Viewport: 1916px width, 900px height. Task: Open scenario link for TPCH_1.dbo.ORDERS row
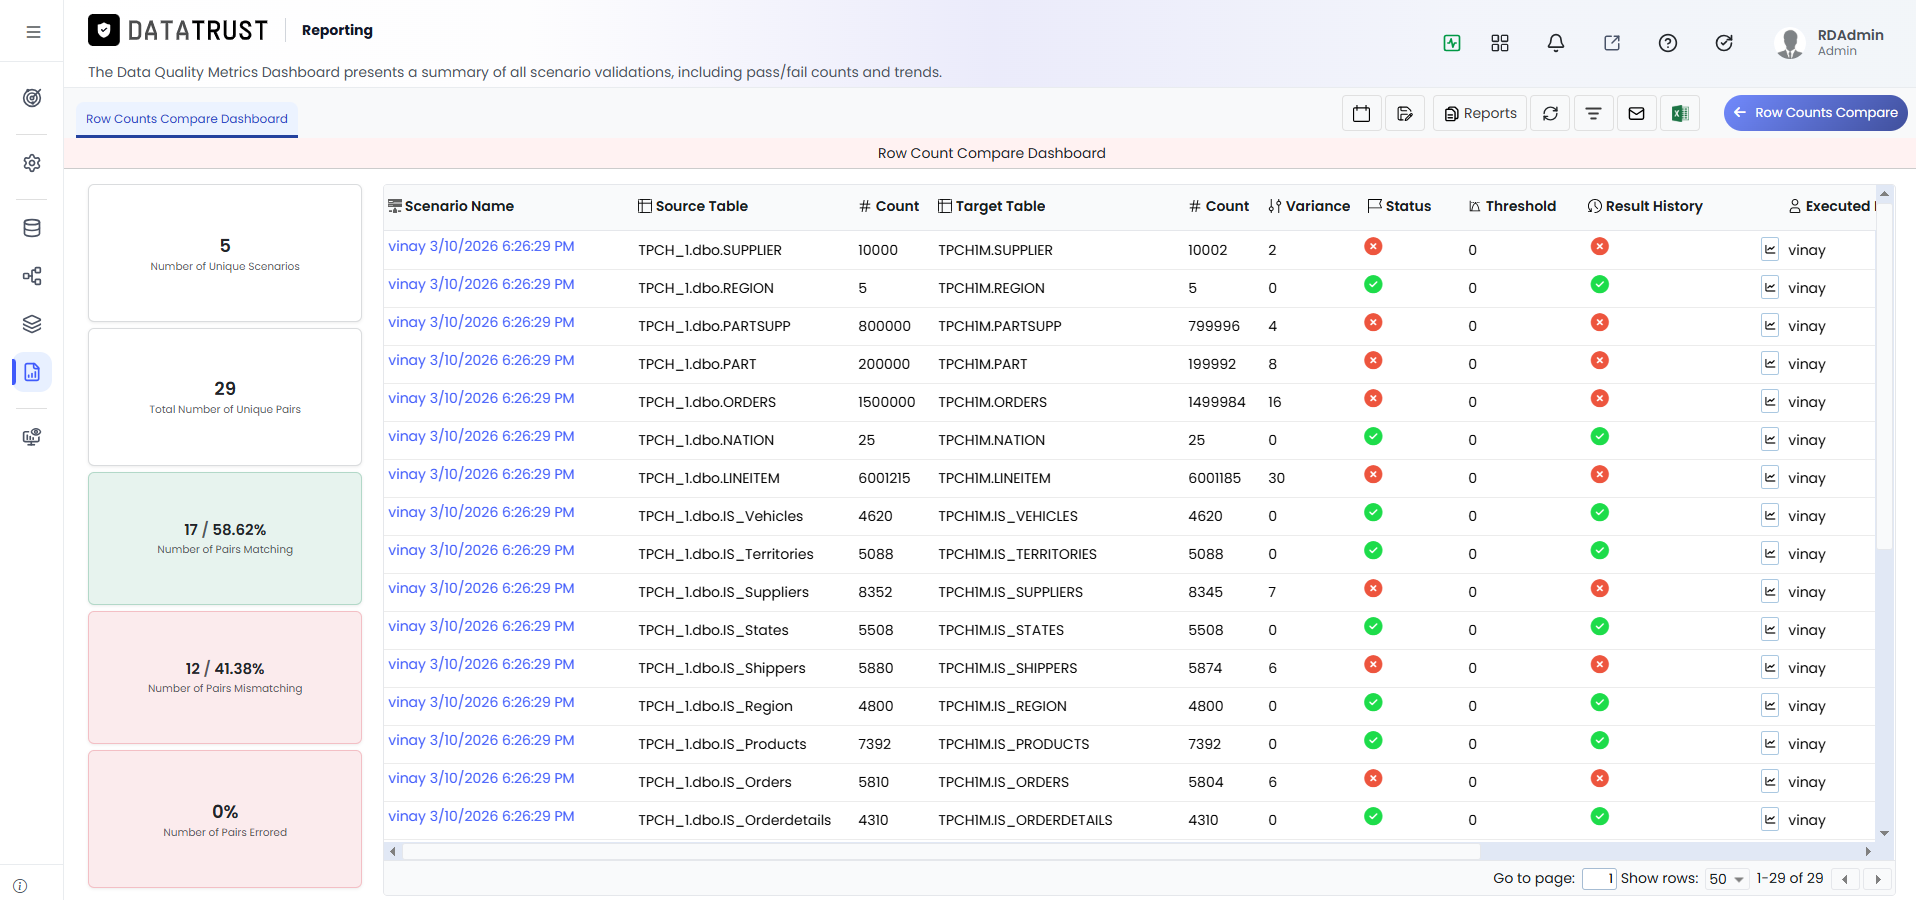pyautogui.click(x=481, y=398)
